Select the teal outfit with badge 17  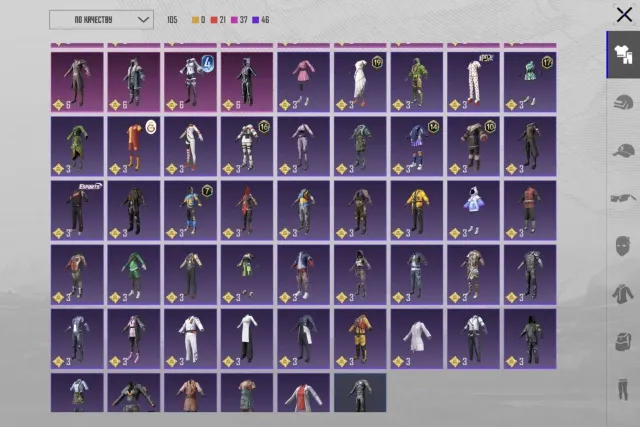pyautogui.click(x=530, y=82)
